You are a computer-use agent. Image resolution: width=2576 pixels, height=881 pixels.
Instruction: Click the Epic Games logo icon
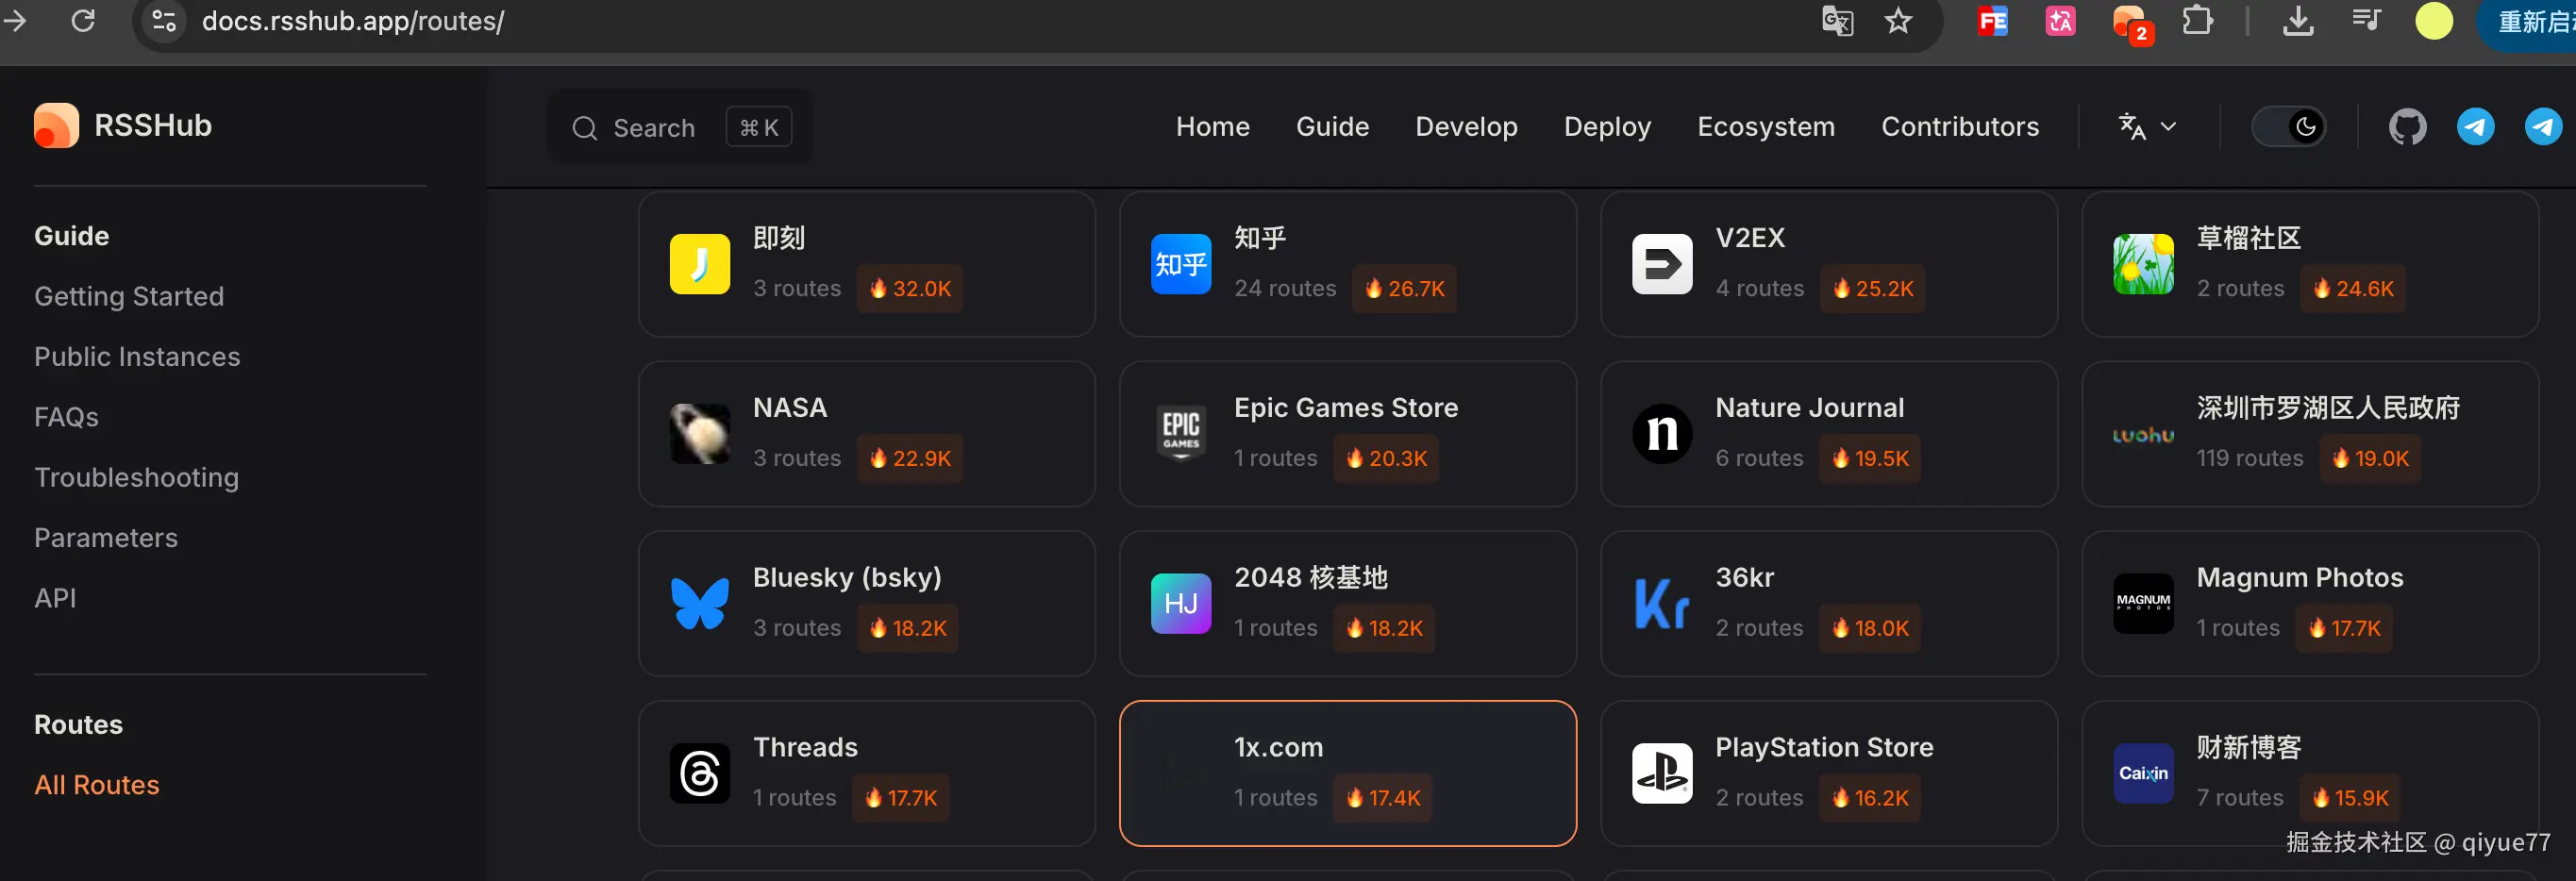pos(1180,434)
